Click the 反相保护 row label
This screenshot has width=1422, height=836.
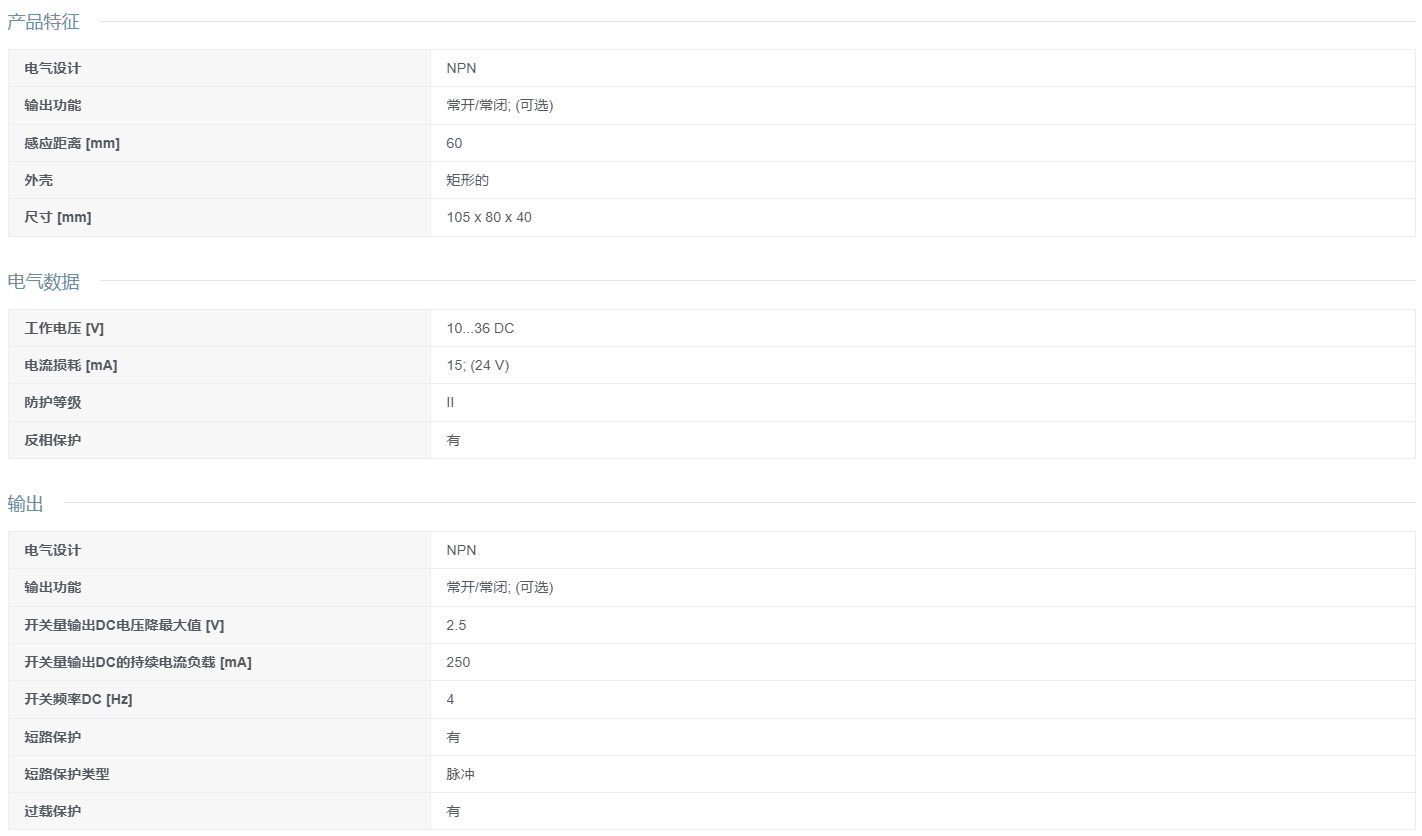(53, 440)
